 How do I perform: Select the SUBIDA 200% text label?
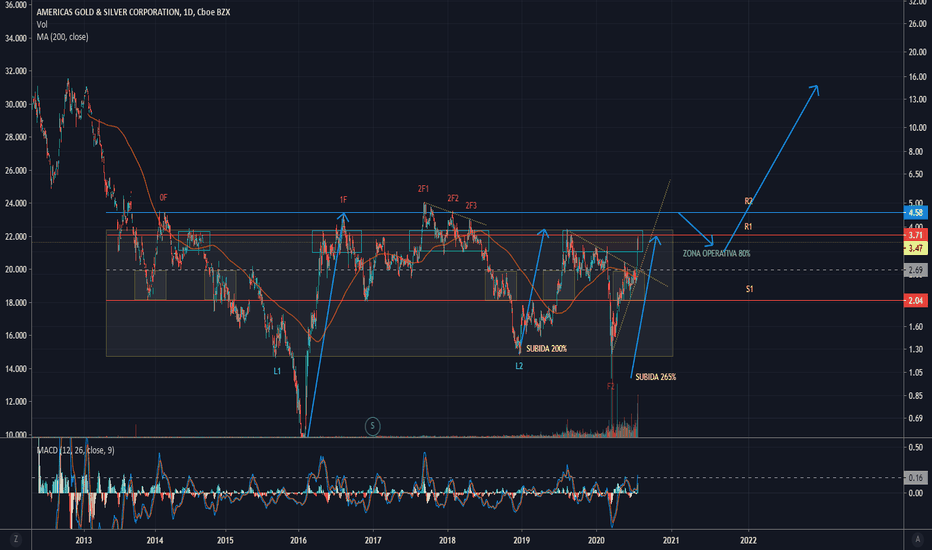coord(546,348)
